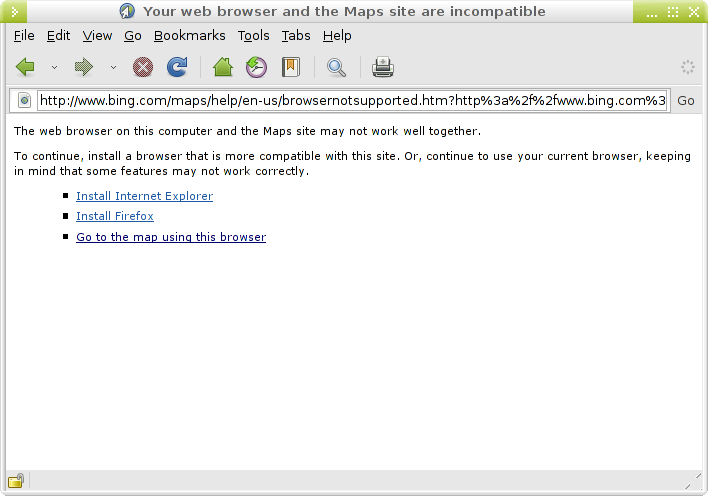Click the magnifier find icon

coord(337,67)
